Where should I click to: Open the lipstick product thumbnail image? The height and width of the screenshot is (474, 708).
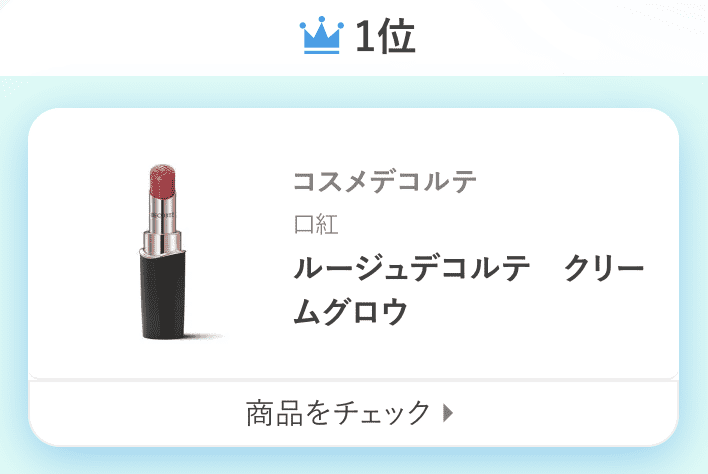(174, 252)
